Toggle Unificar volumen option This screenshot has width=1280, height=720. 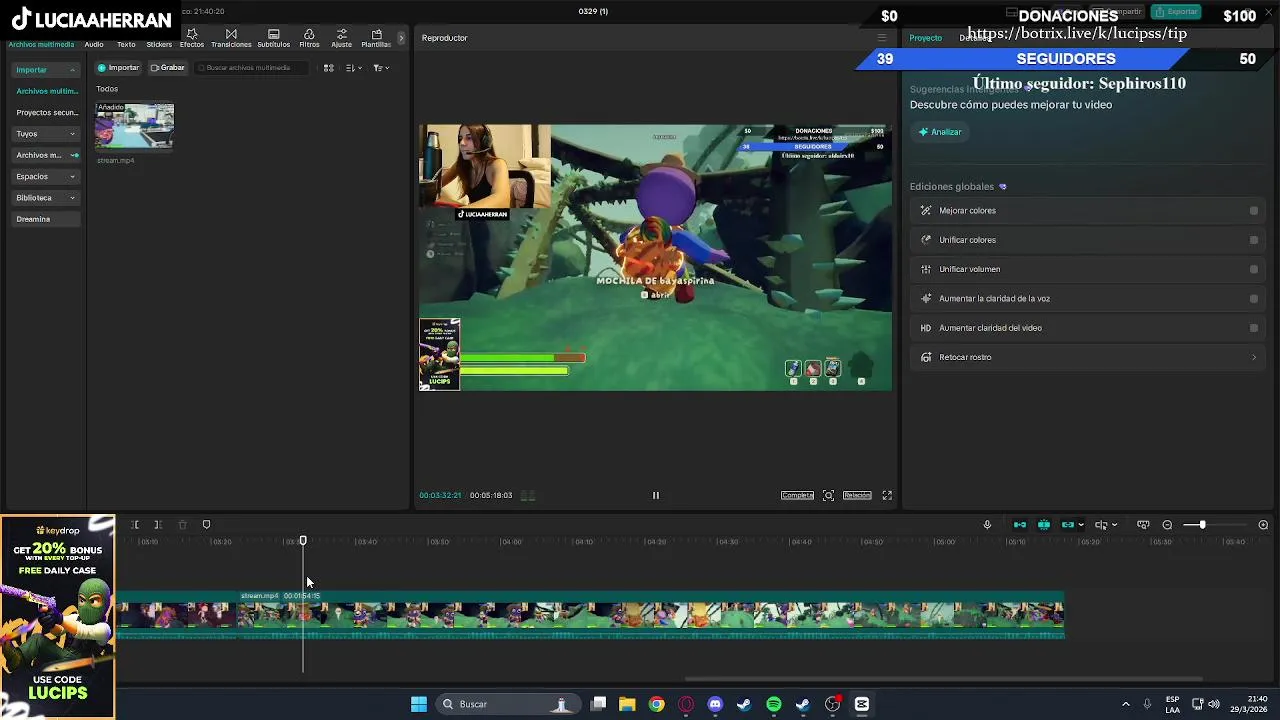pos(1254,269)
